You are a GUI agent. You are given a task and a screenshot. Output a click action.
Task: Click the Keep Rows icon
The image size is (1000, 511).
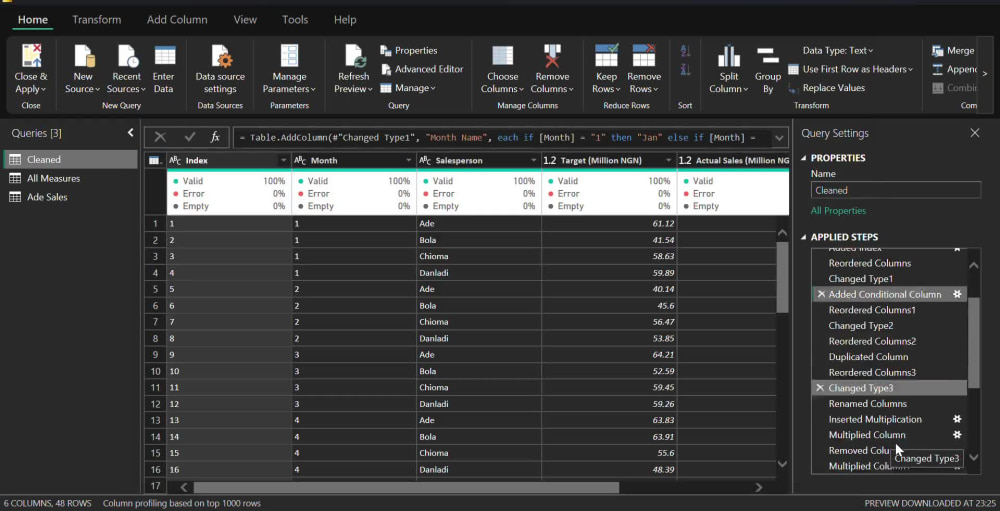(607, 56)
